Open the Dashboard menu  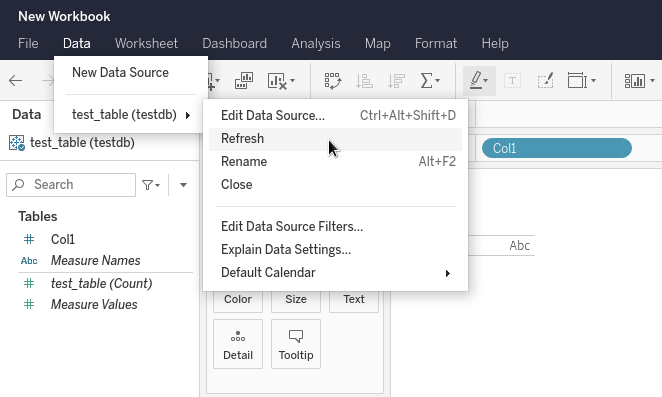point(234,44)
